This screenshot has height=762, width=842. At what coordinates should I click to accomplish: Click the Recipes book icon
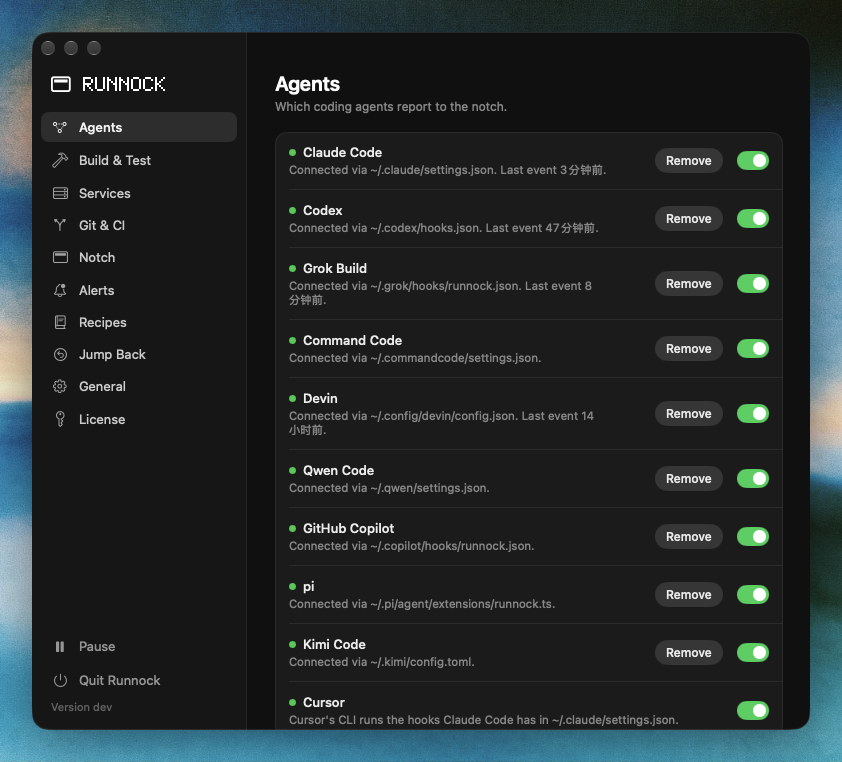tap(60, 322)
